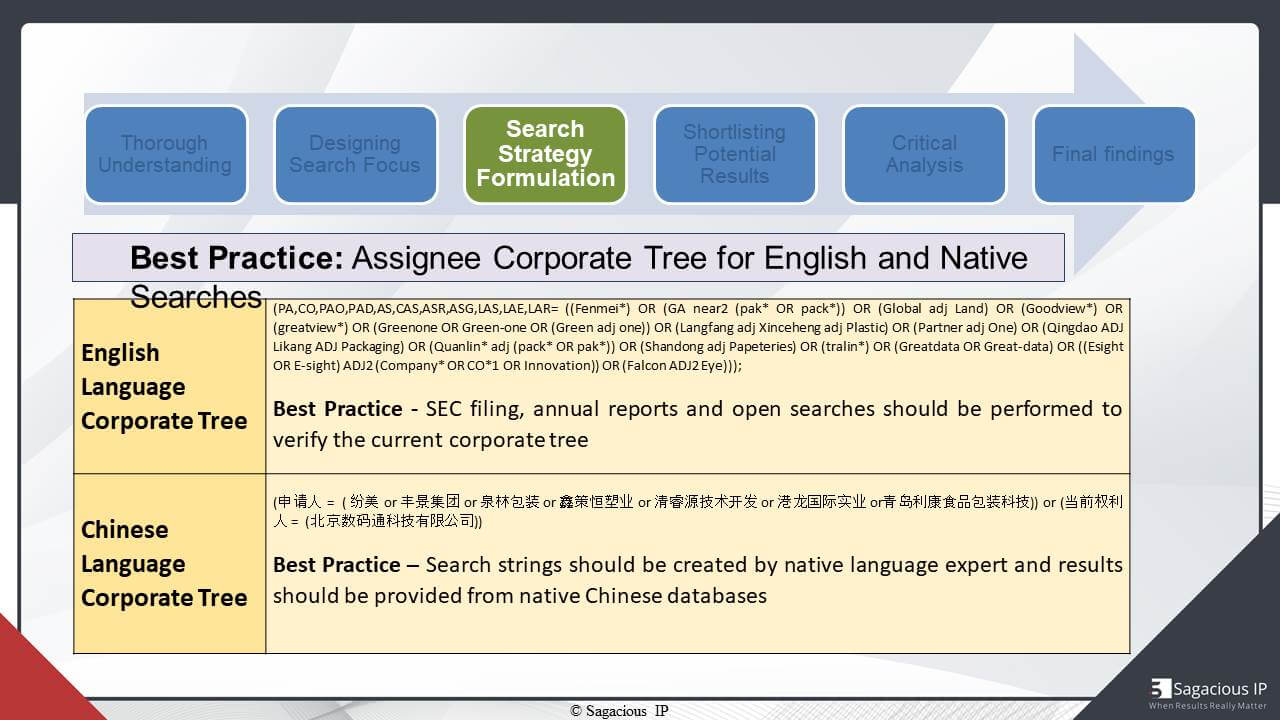Click the SEC filing best practice text
Screen dimensions: 1280x720
698,424
